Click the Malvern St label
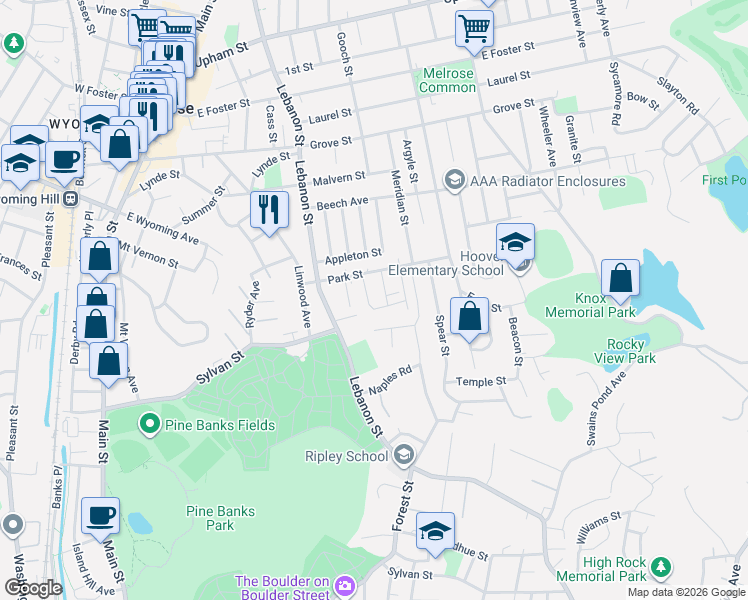Image resolution: width=748 pixels, height=600 pixels. [x=339, y=178]
